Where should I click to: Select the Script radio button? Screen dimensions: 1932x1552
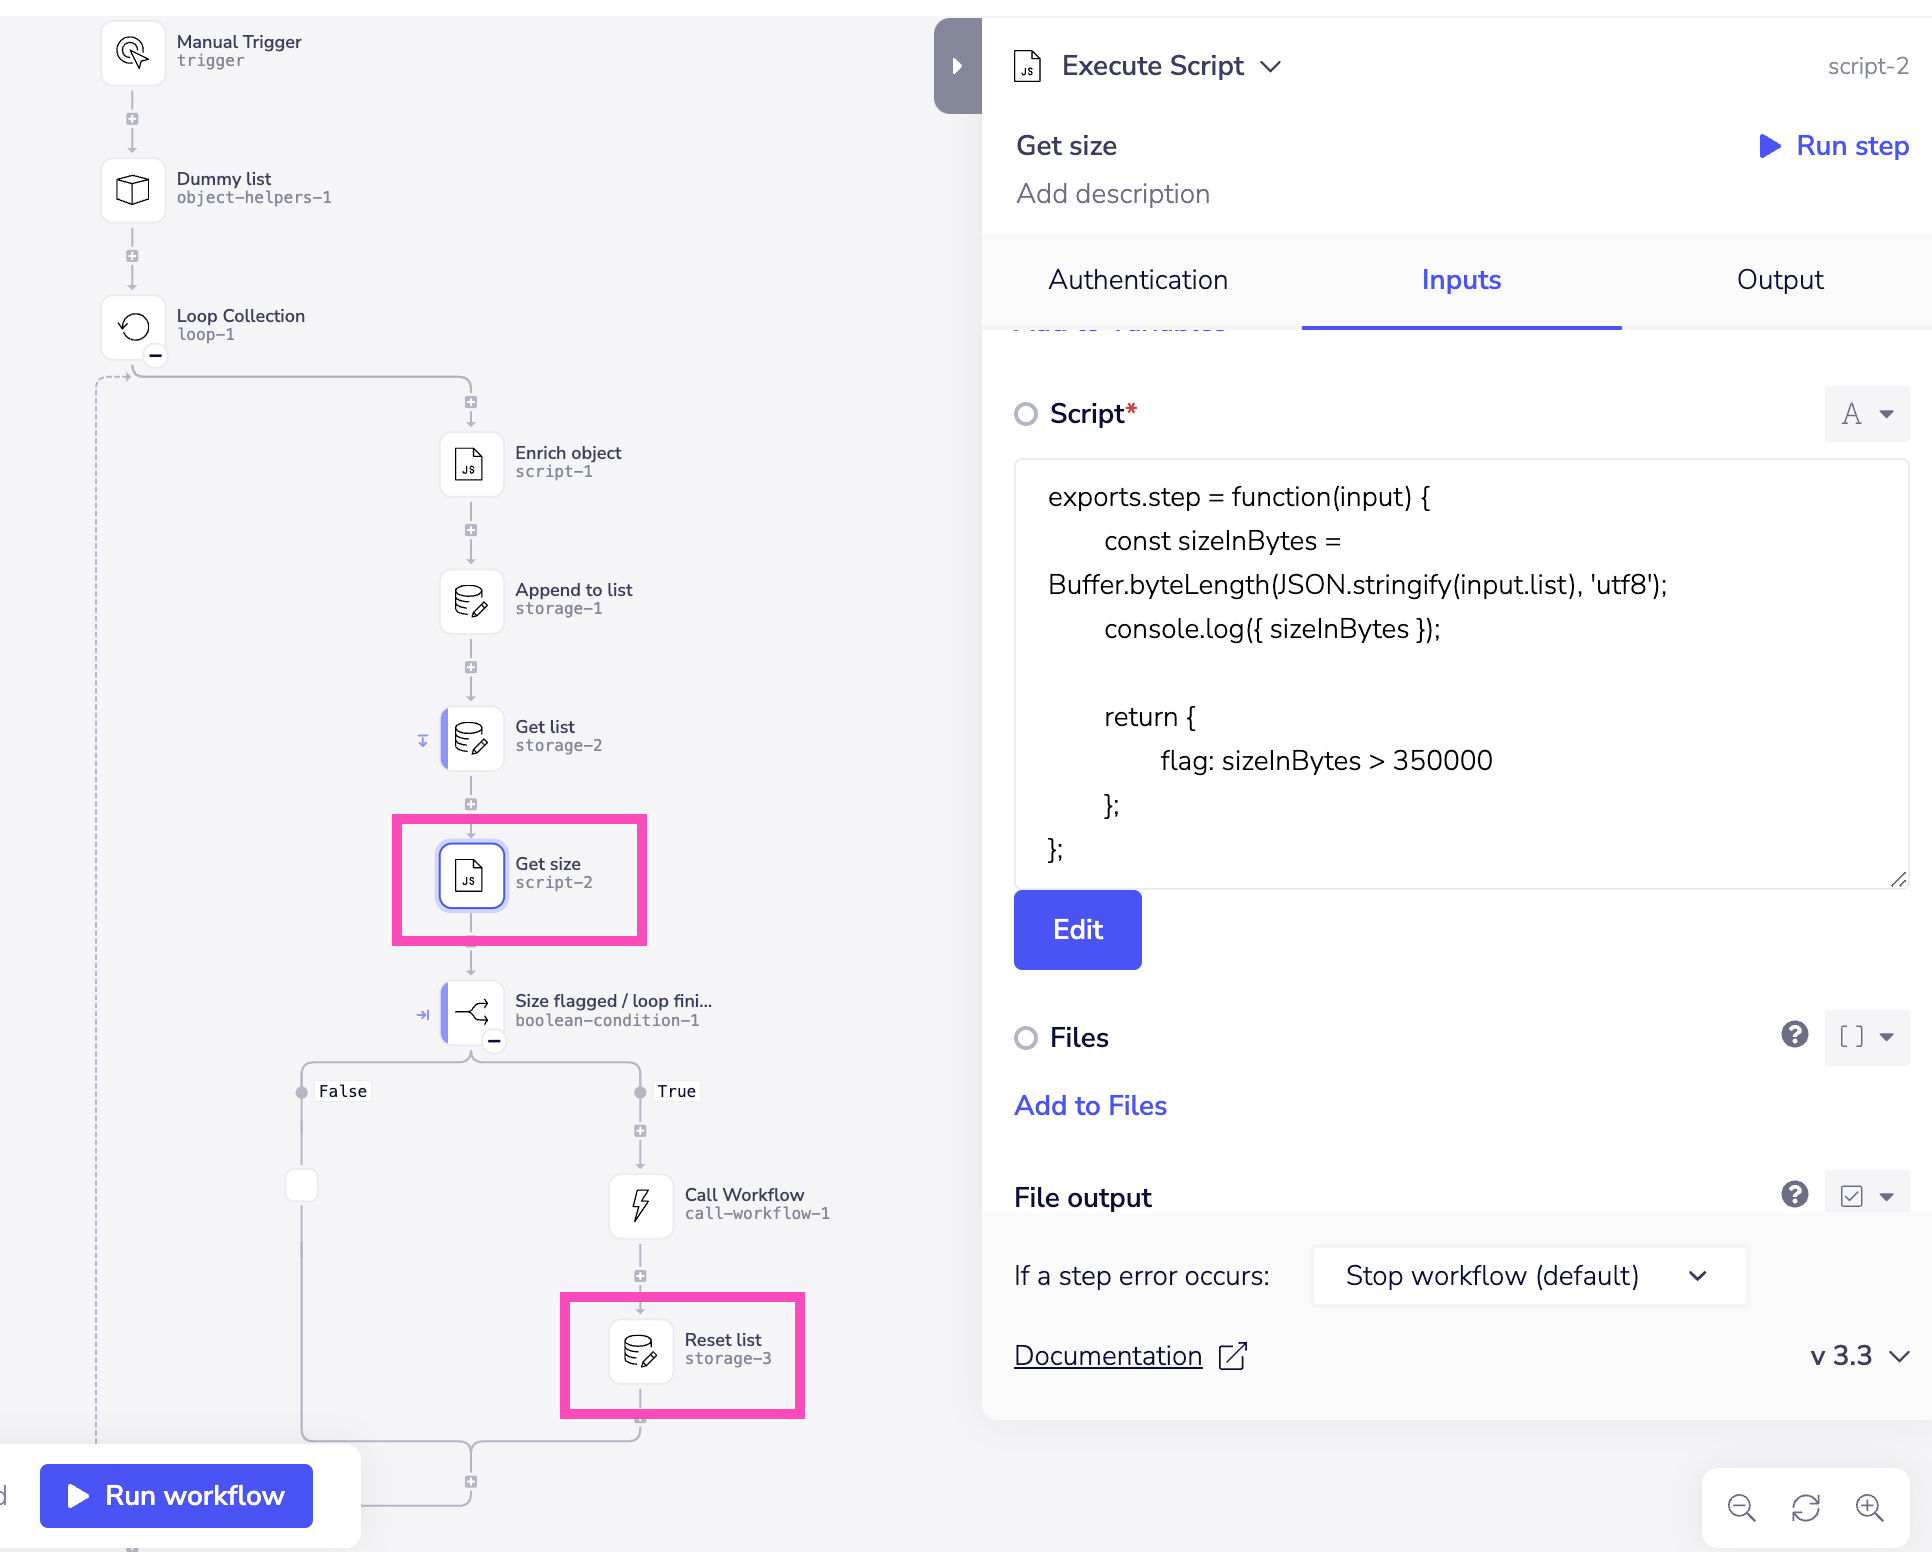point(1026,414)
